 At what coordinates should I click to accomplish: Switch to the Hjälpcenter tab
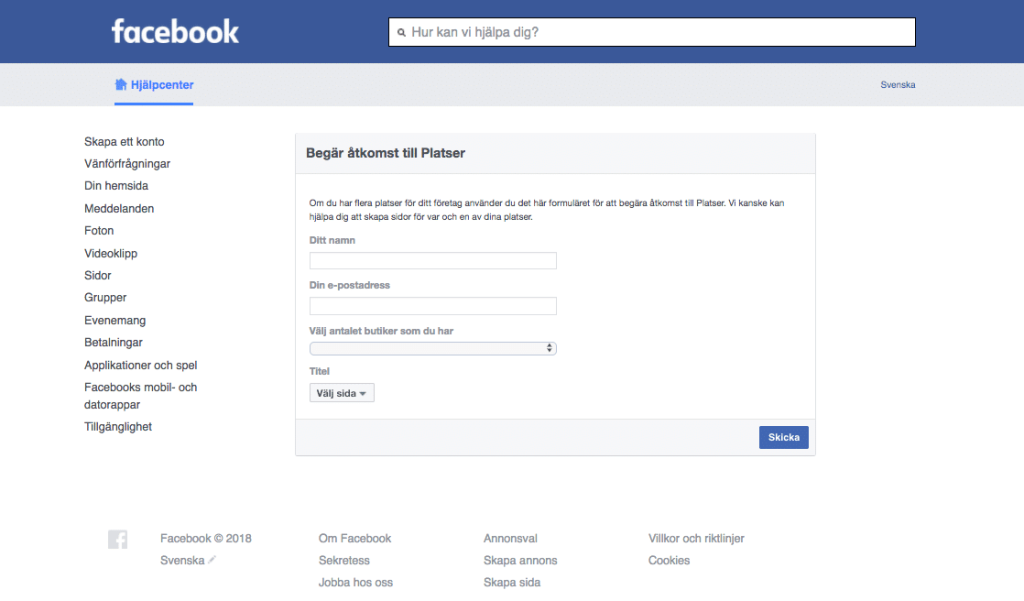coord(154,84)
